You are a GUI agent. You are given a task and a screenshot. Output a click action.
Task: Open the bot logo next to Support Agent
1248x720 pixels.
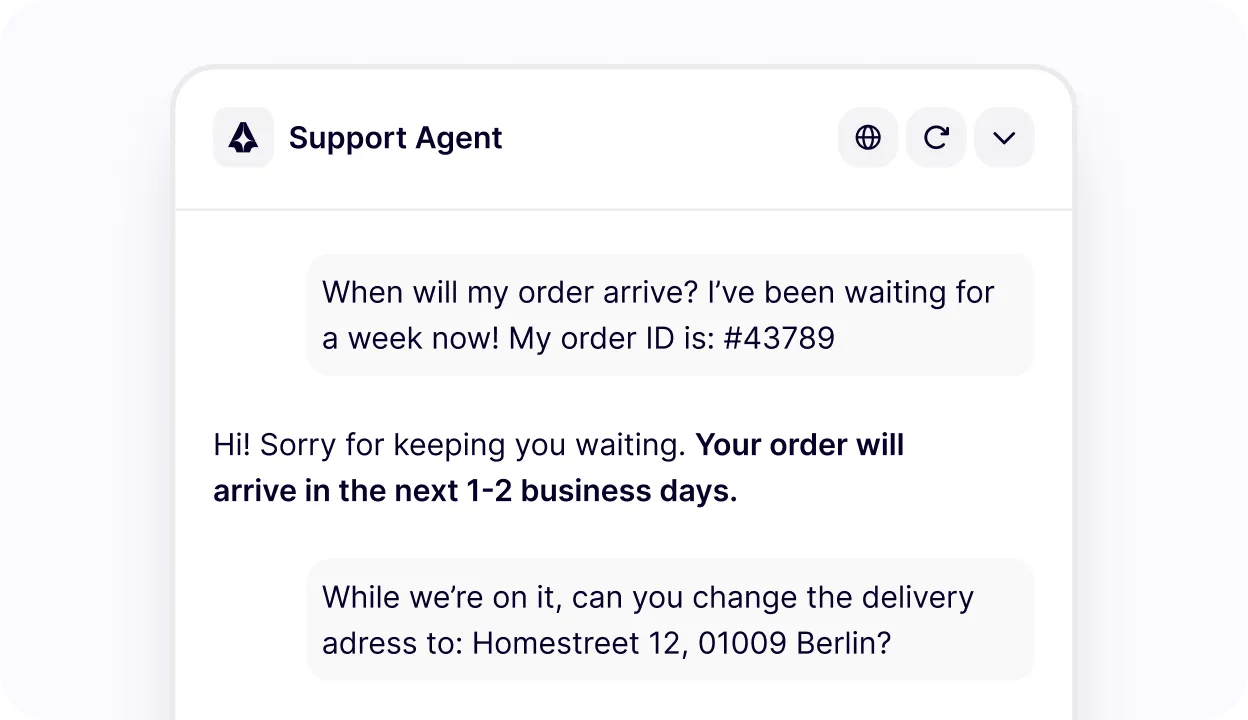pyautogui.click(x=243, y=137)
